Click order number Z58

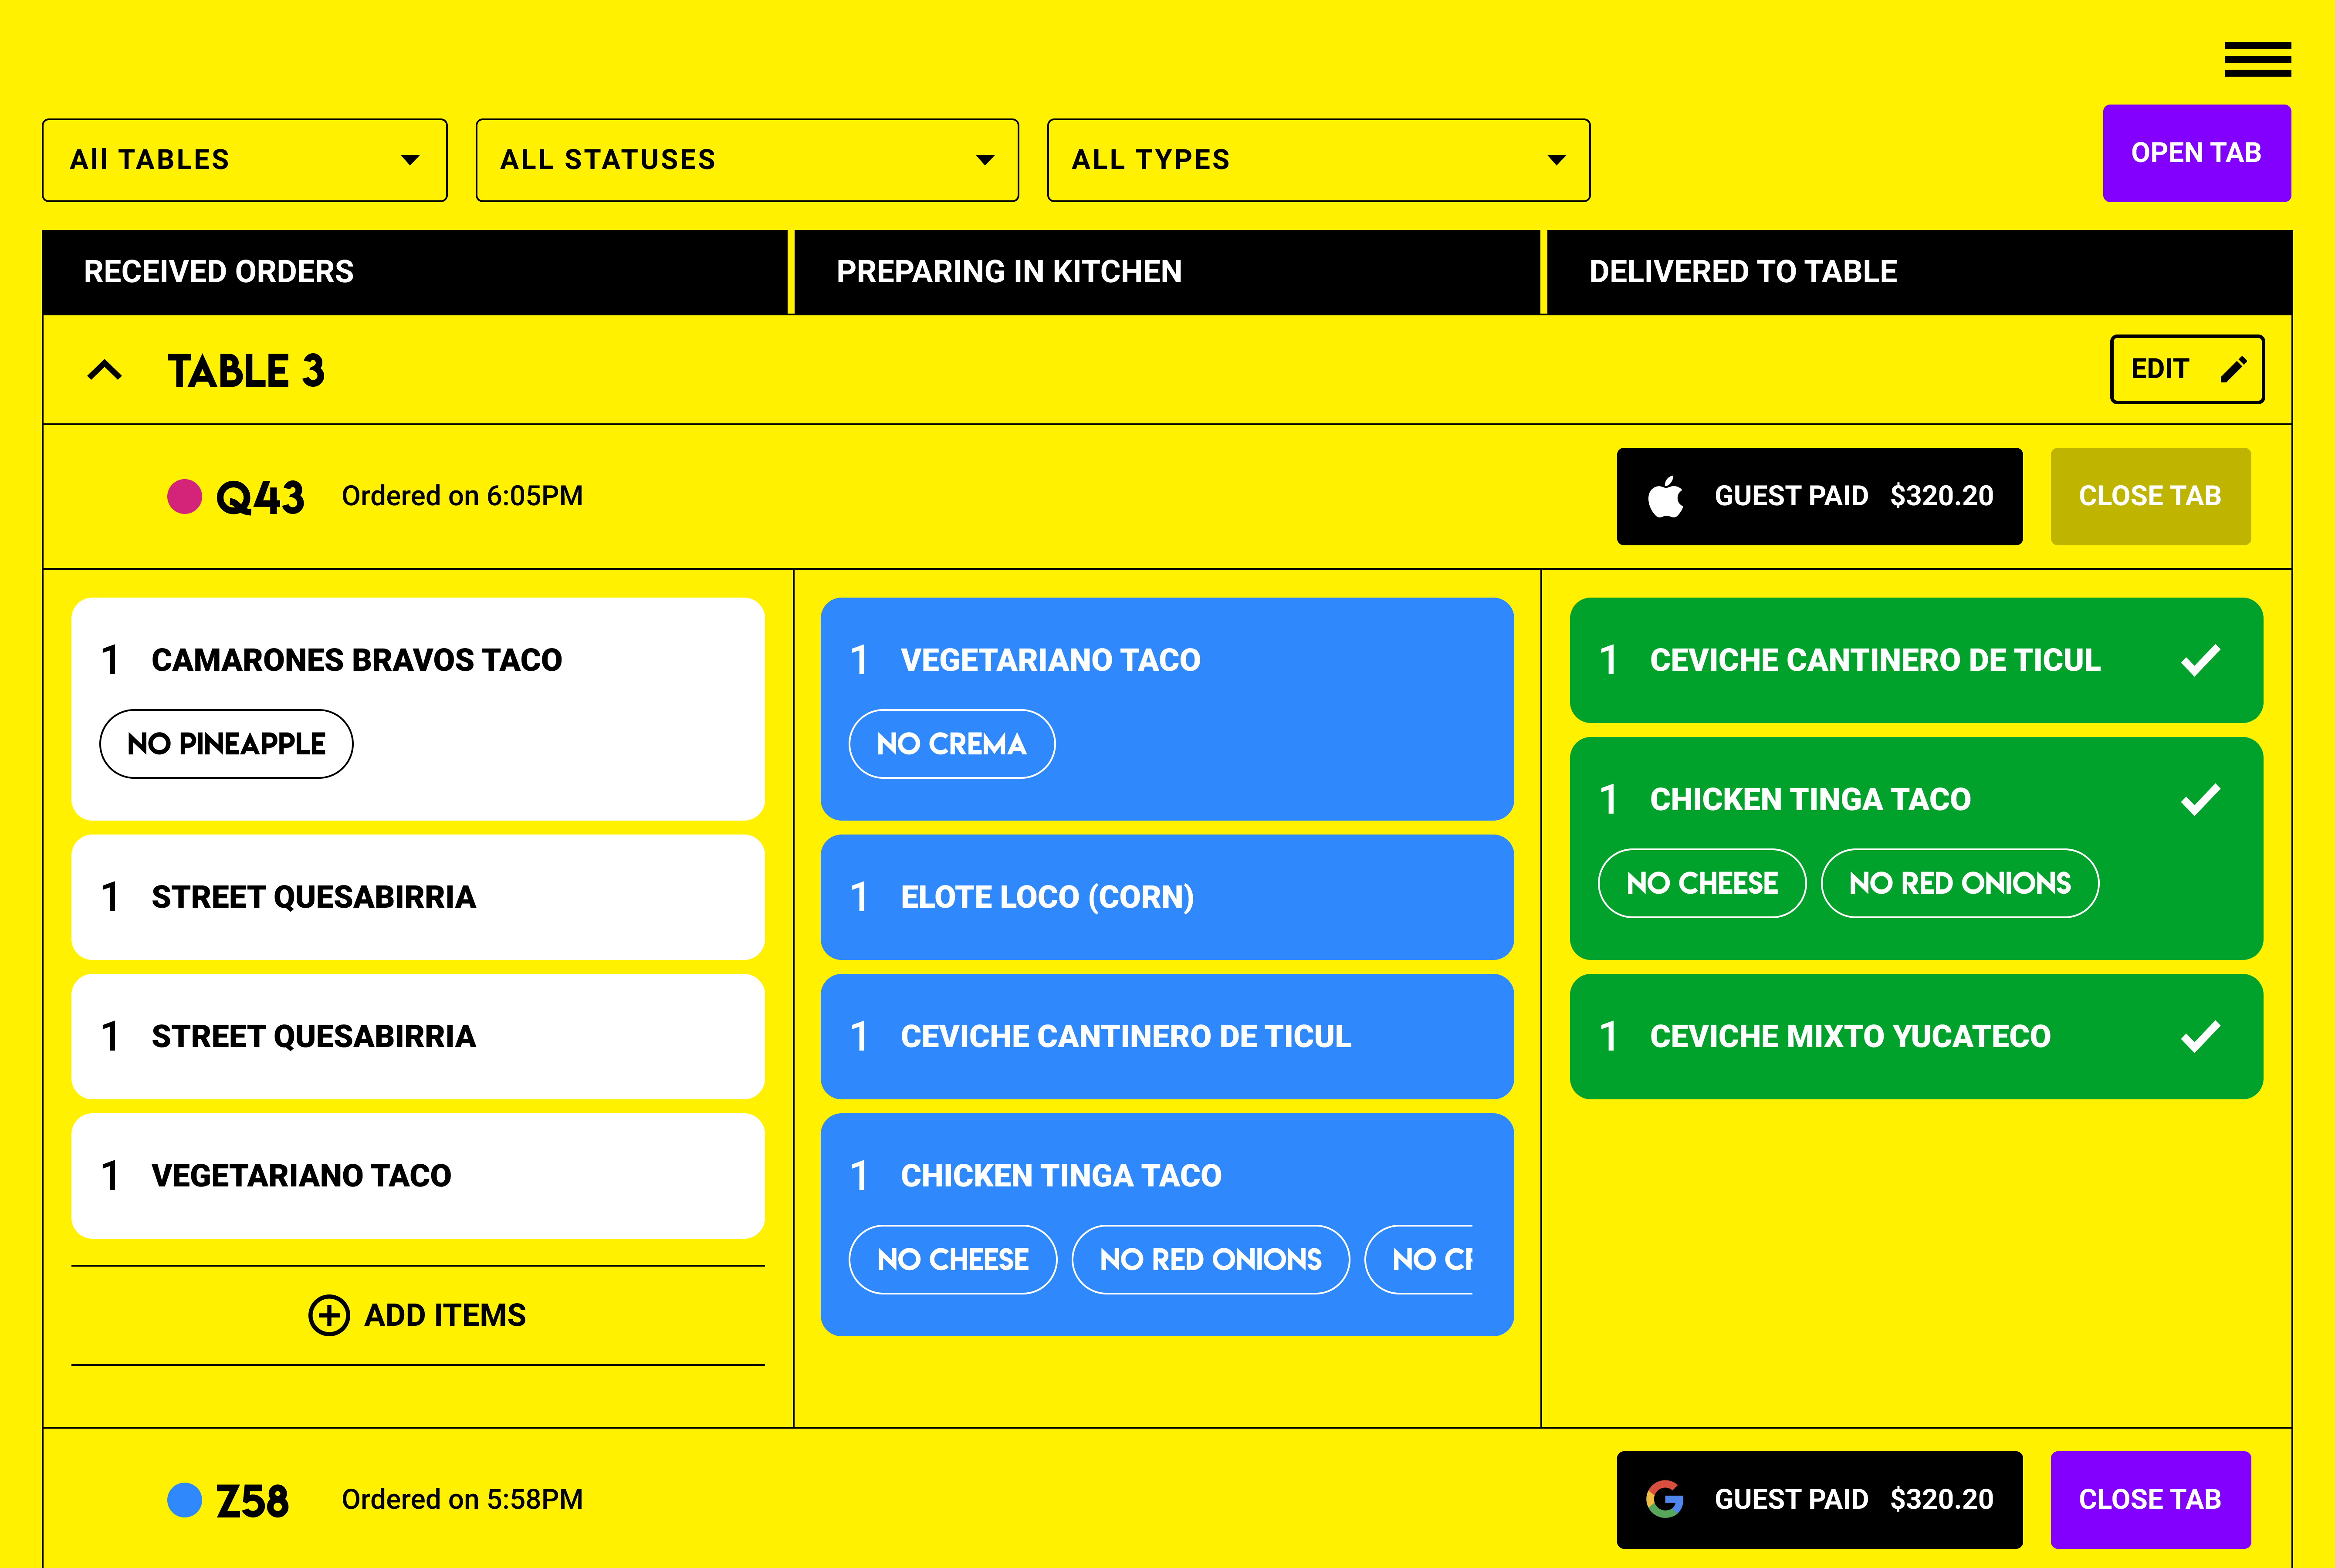[x=253, y=1500]
